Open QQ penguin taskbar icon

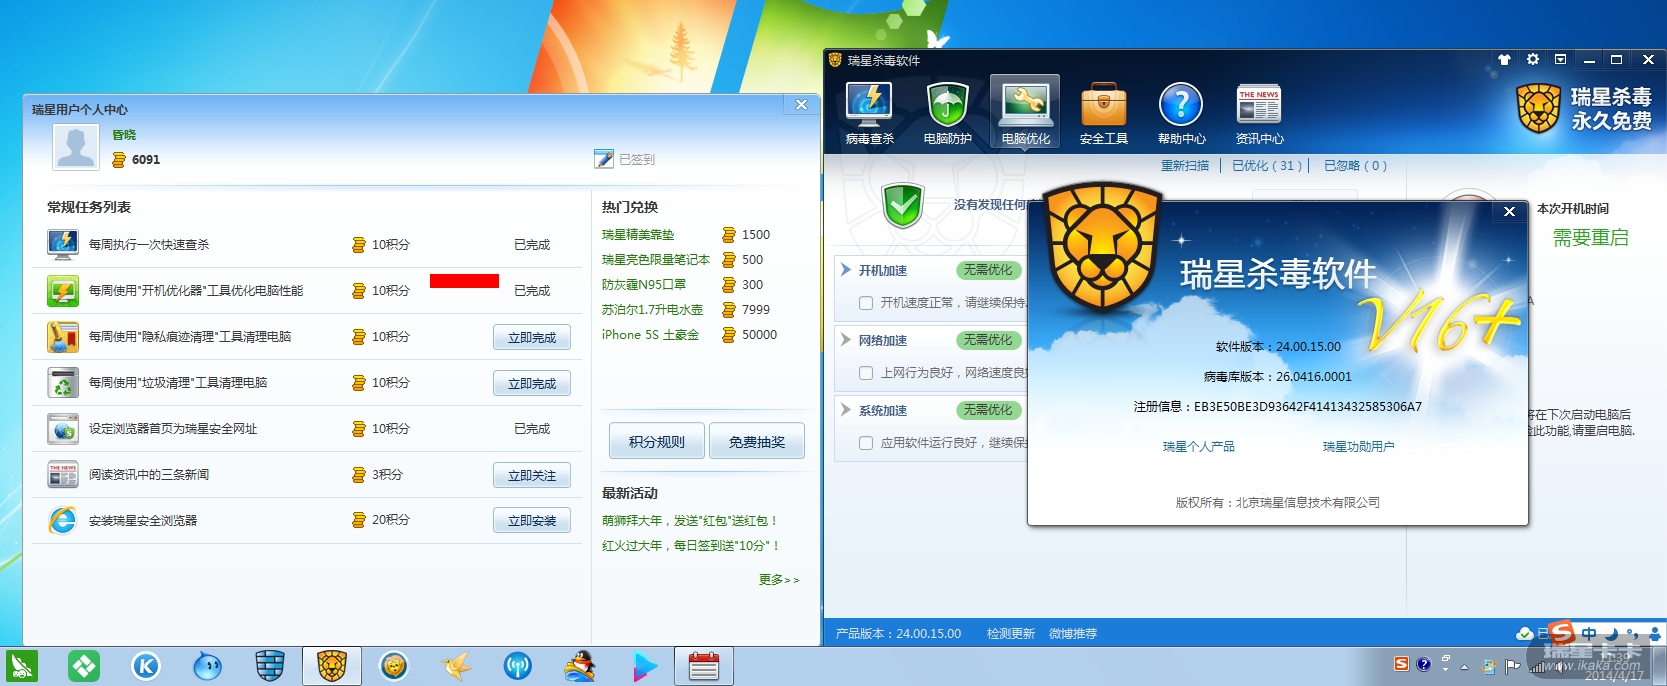580,666
